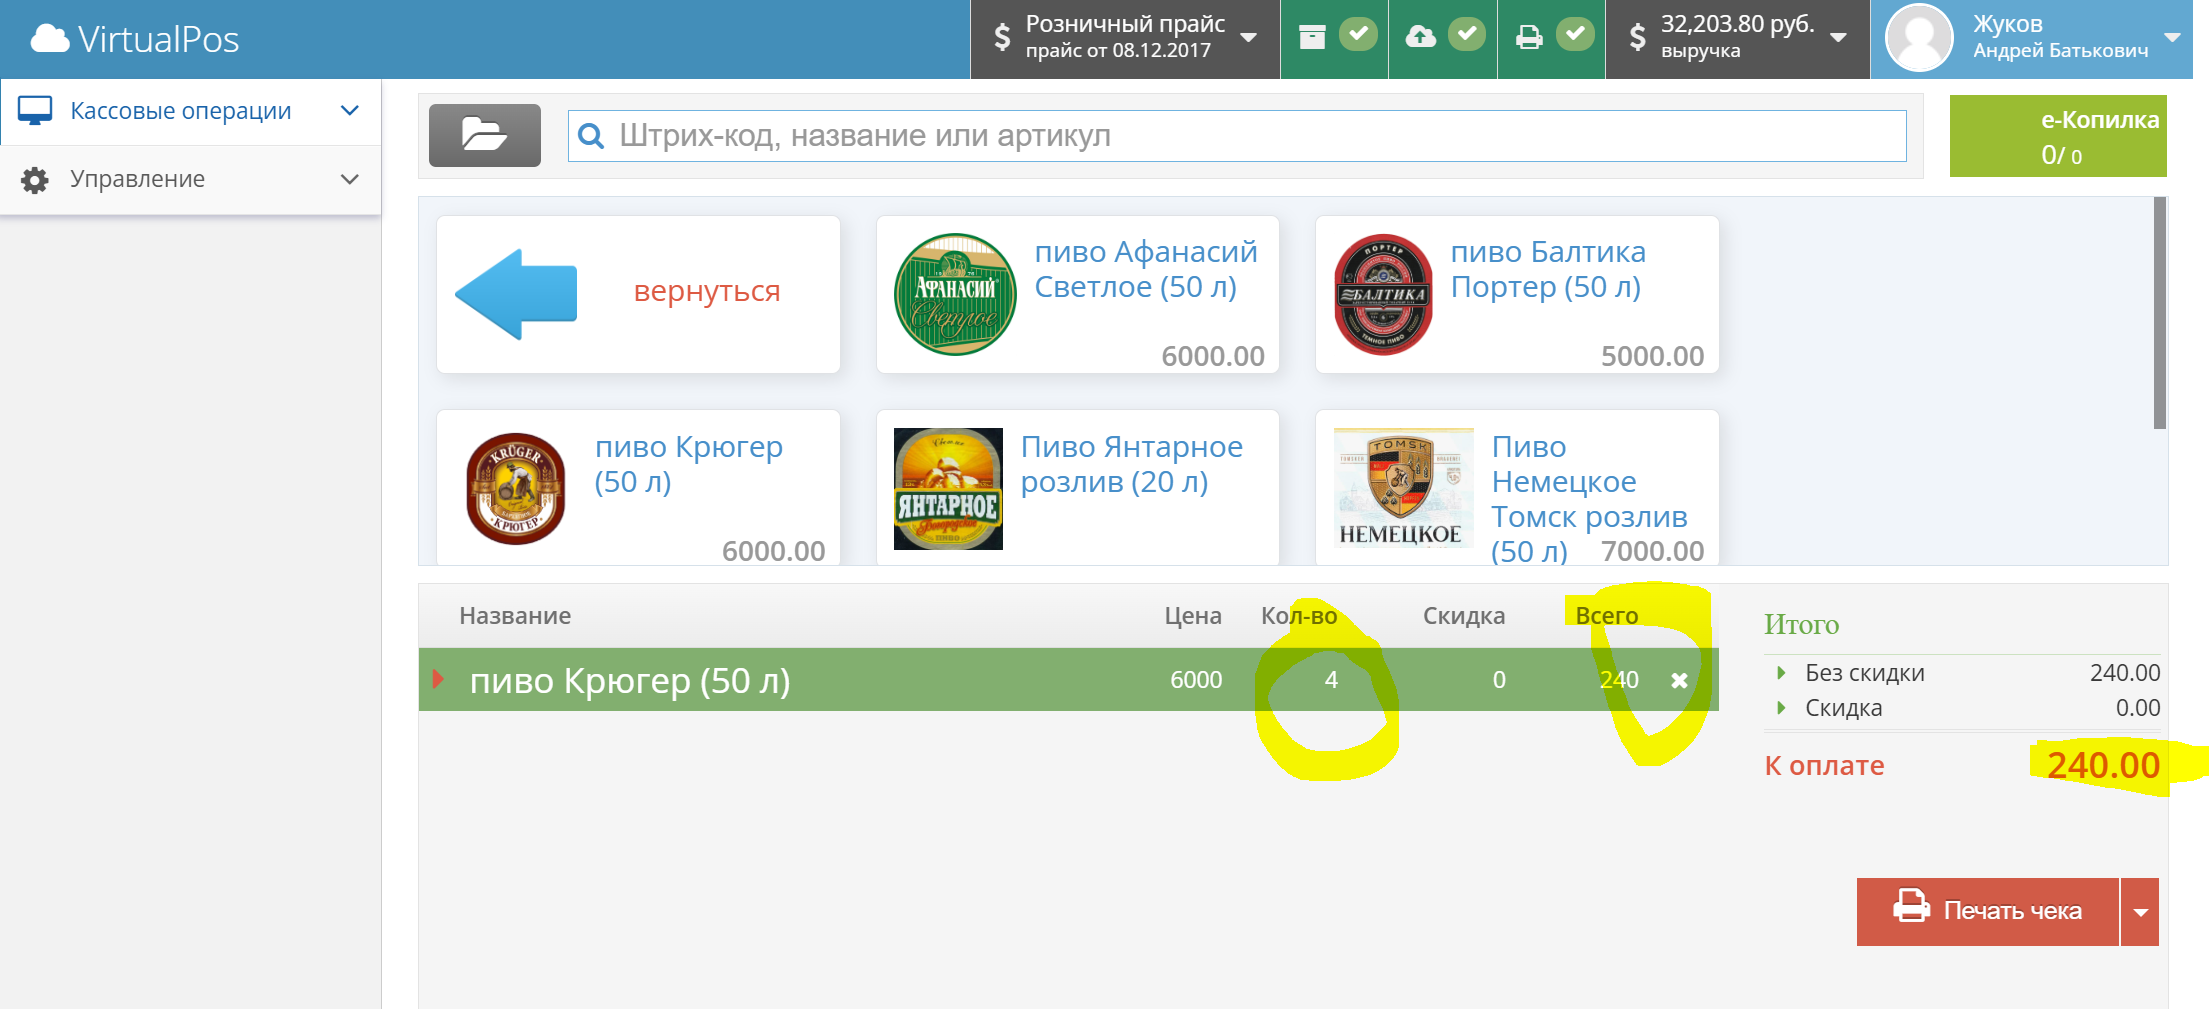Click the Афанасий Светлое beer logo
The image size is (2209, 1009).
955,295
